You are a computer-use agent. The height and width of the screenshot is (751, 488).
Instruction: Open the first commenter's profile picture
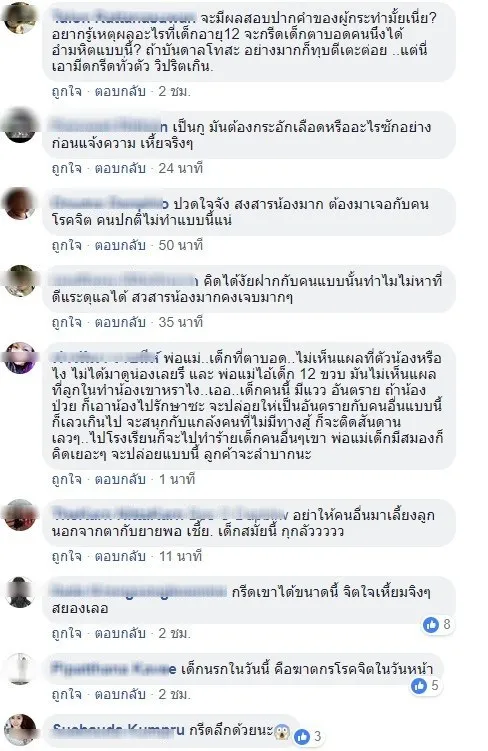click(x=20, y=18)
